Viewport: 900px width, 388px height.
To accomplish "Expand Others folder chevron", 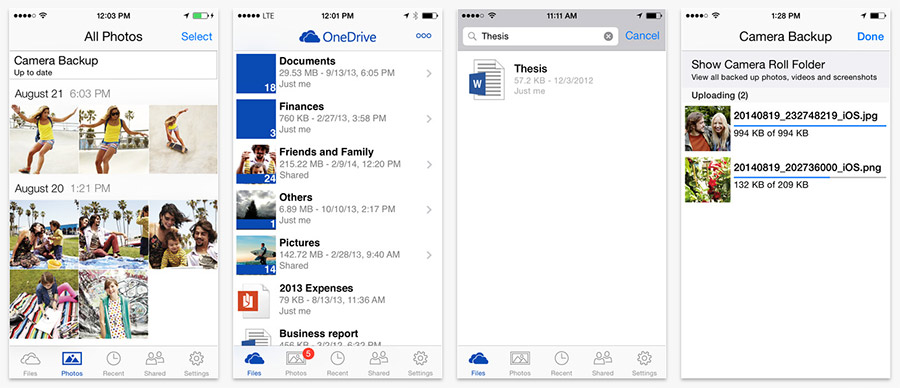I will click(x=429, y=210).
